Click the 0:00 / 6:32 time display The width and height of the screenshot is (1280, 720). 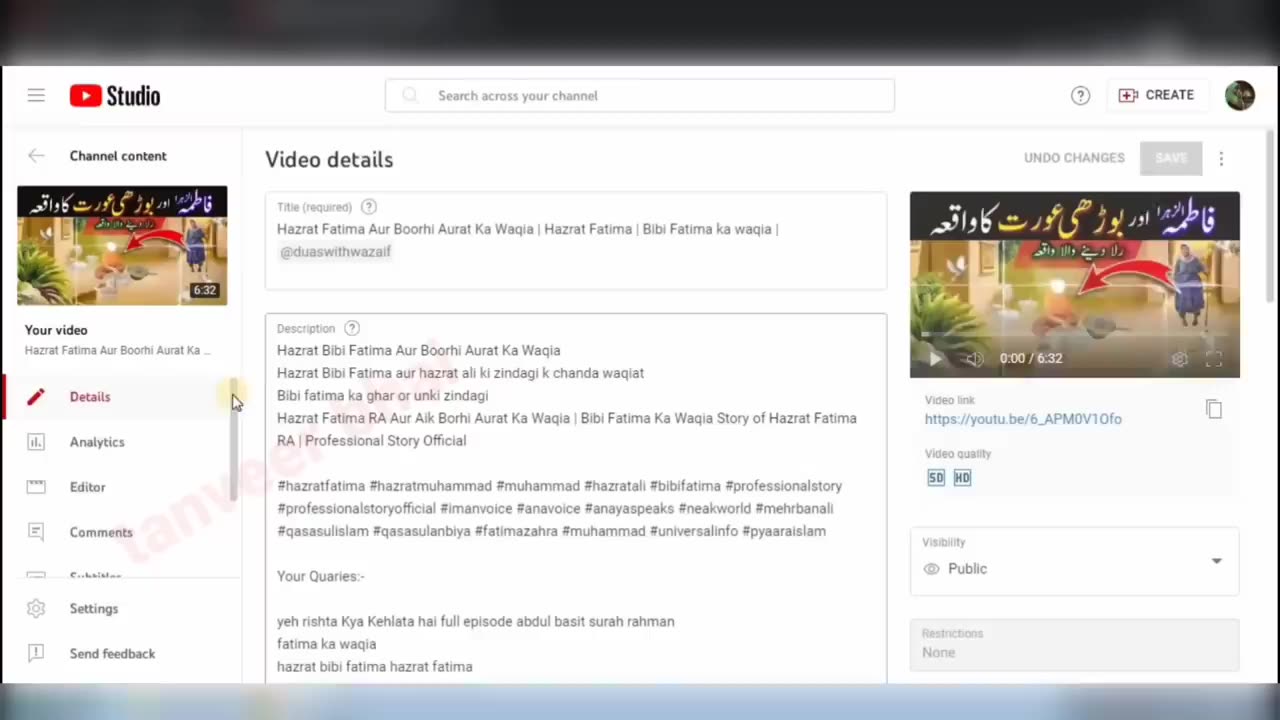[1031, 358]
